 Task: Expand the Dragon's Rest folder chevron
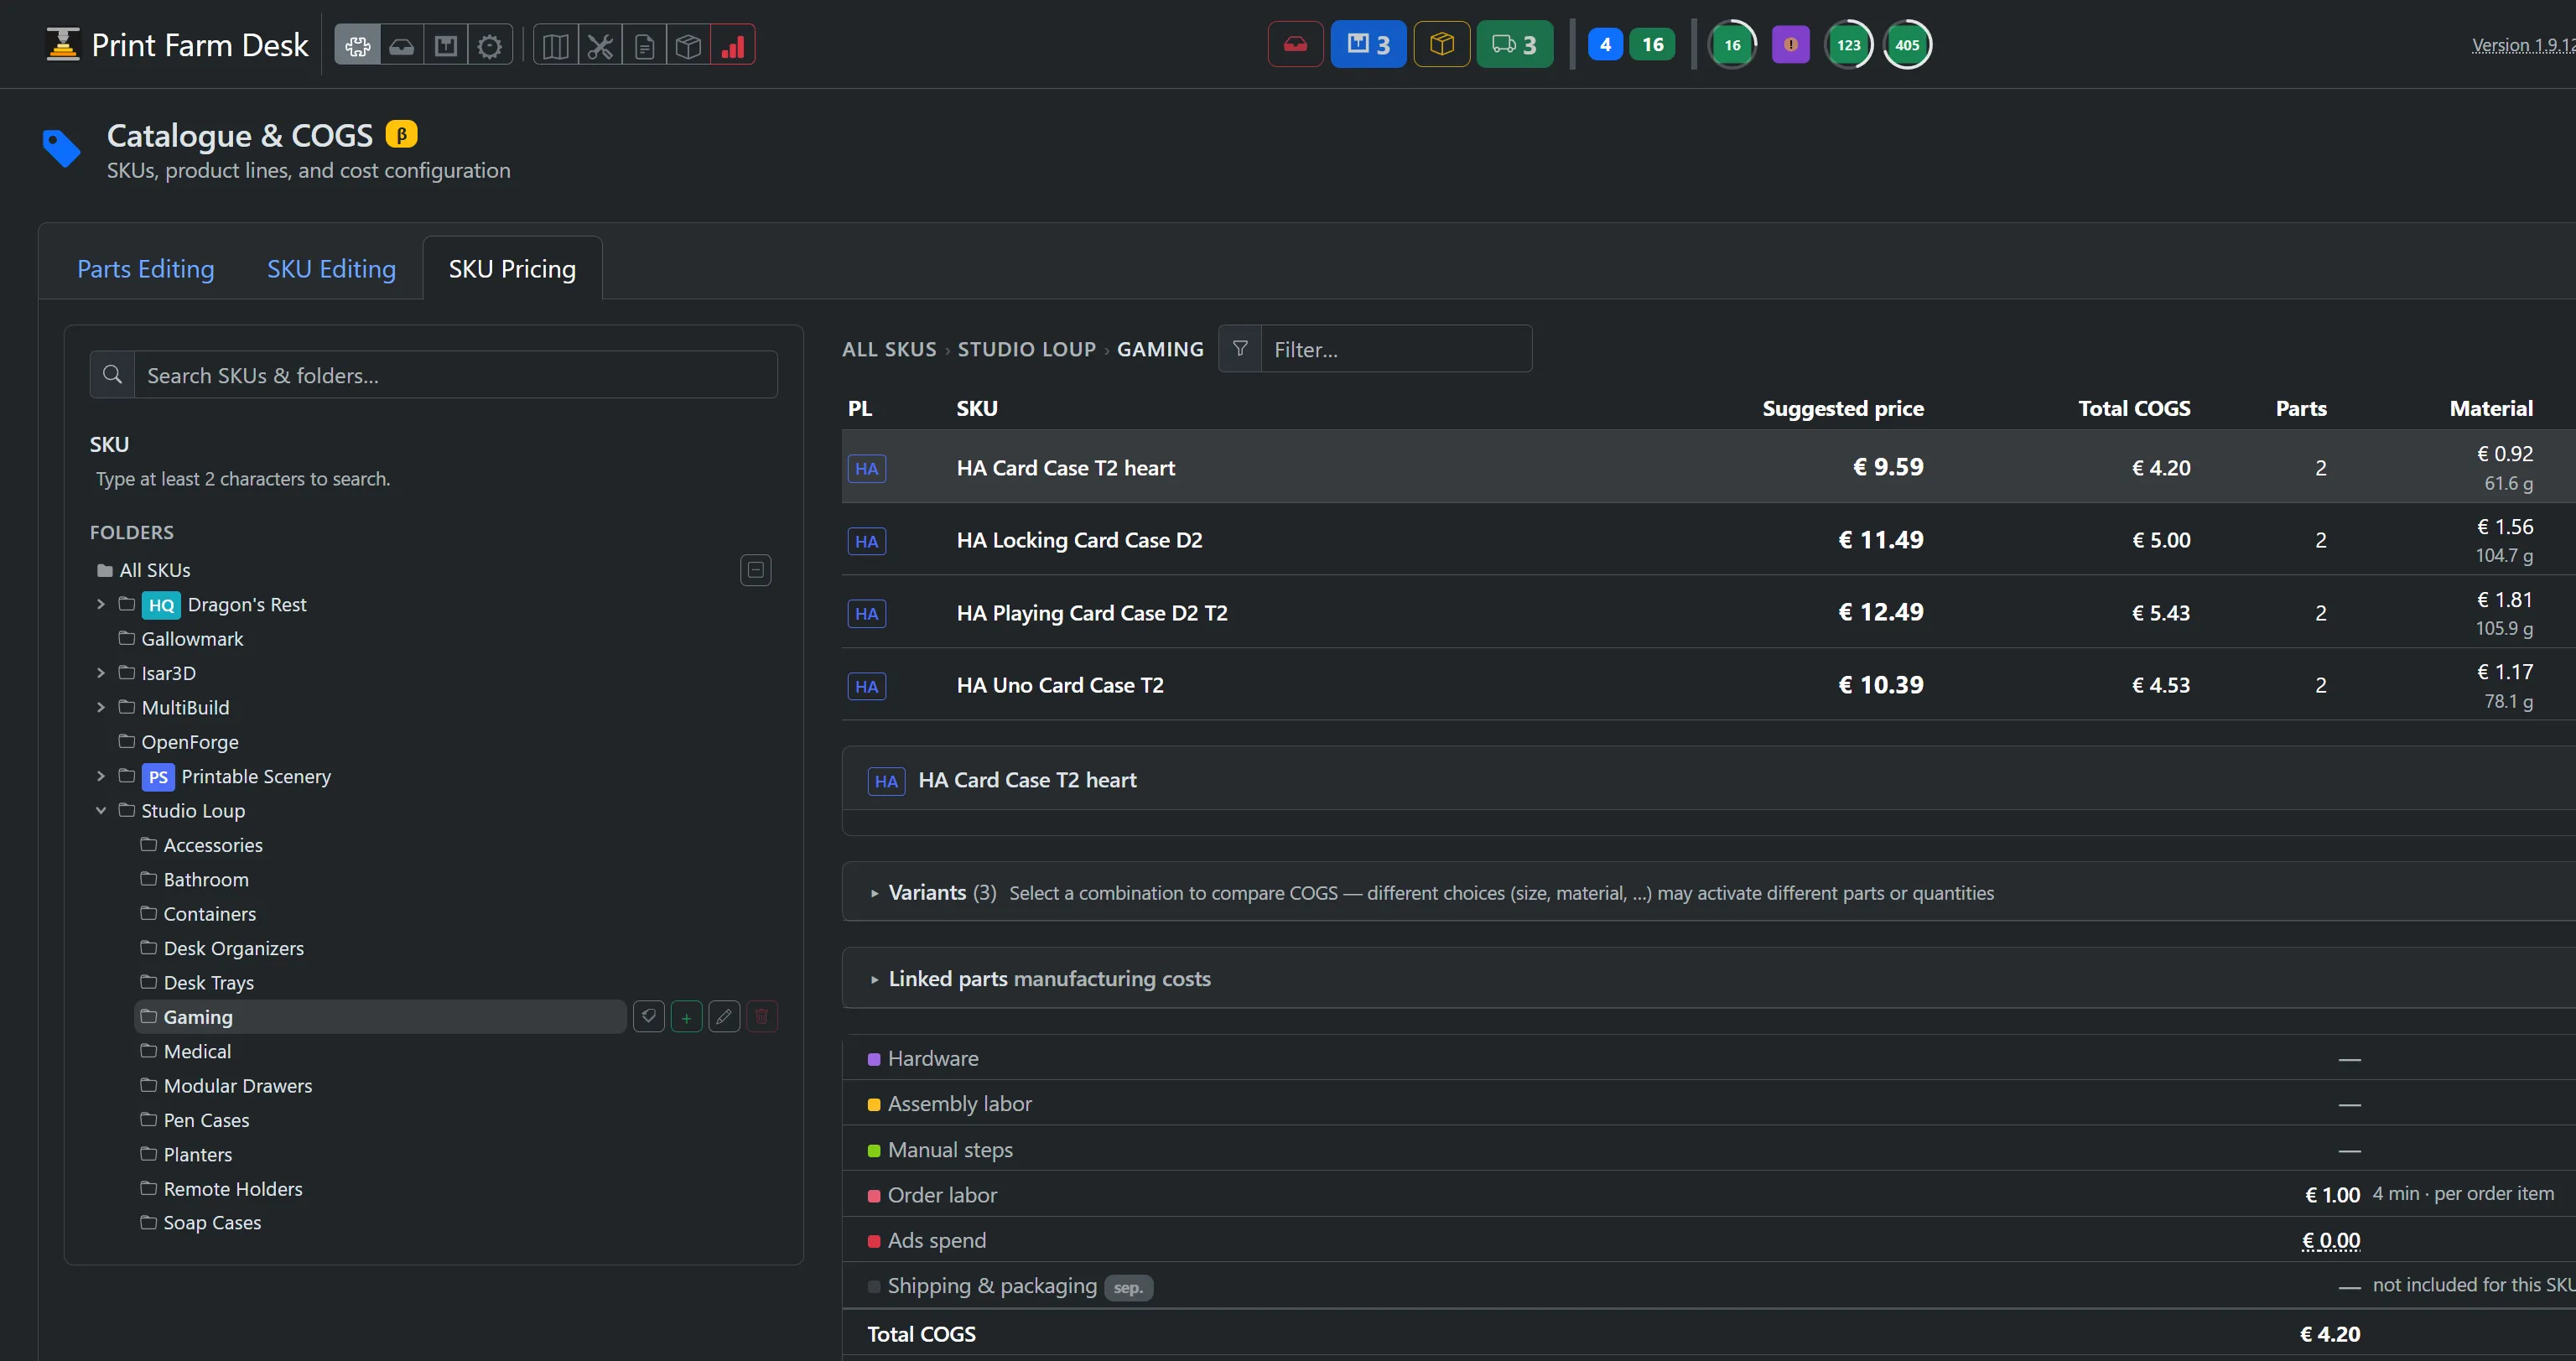100,604
